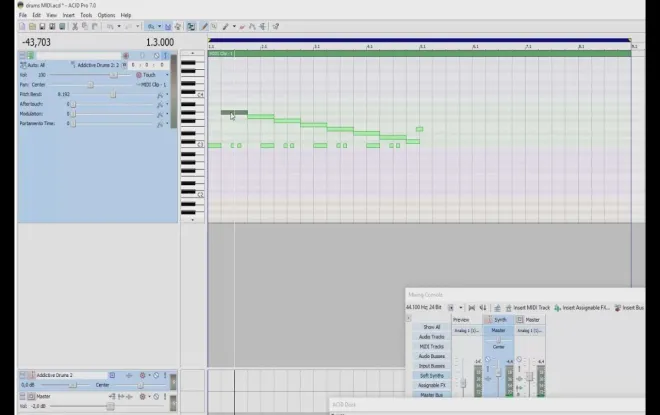Open the Touch automation mode dropdown
The width and height of the screenshot is (660, 415).
166,75
